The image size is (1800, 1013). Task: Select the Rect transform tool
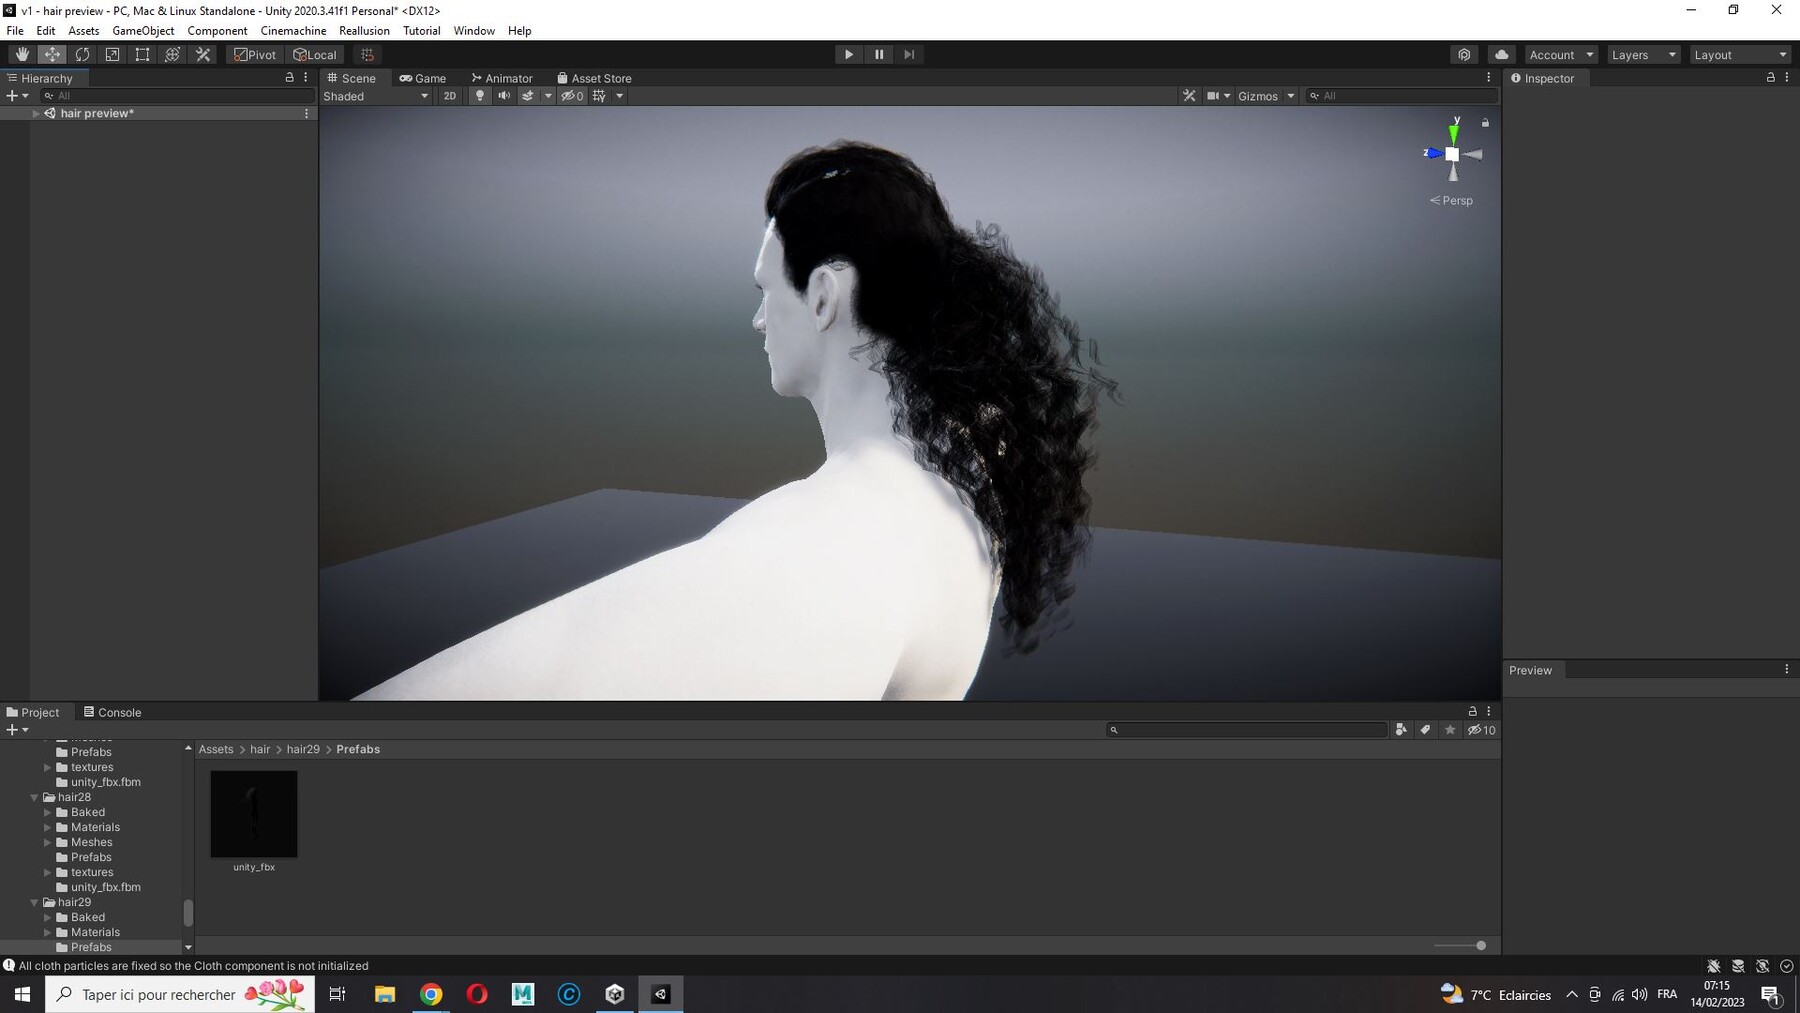142,55
